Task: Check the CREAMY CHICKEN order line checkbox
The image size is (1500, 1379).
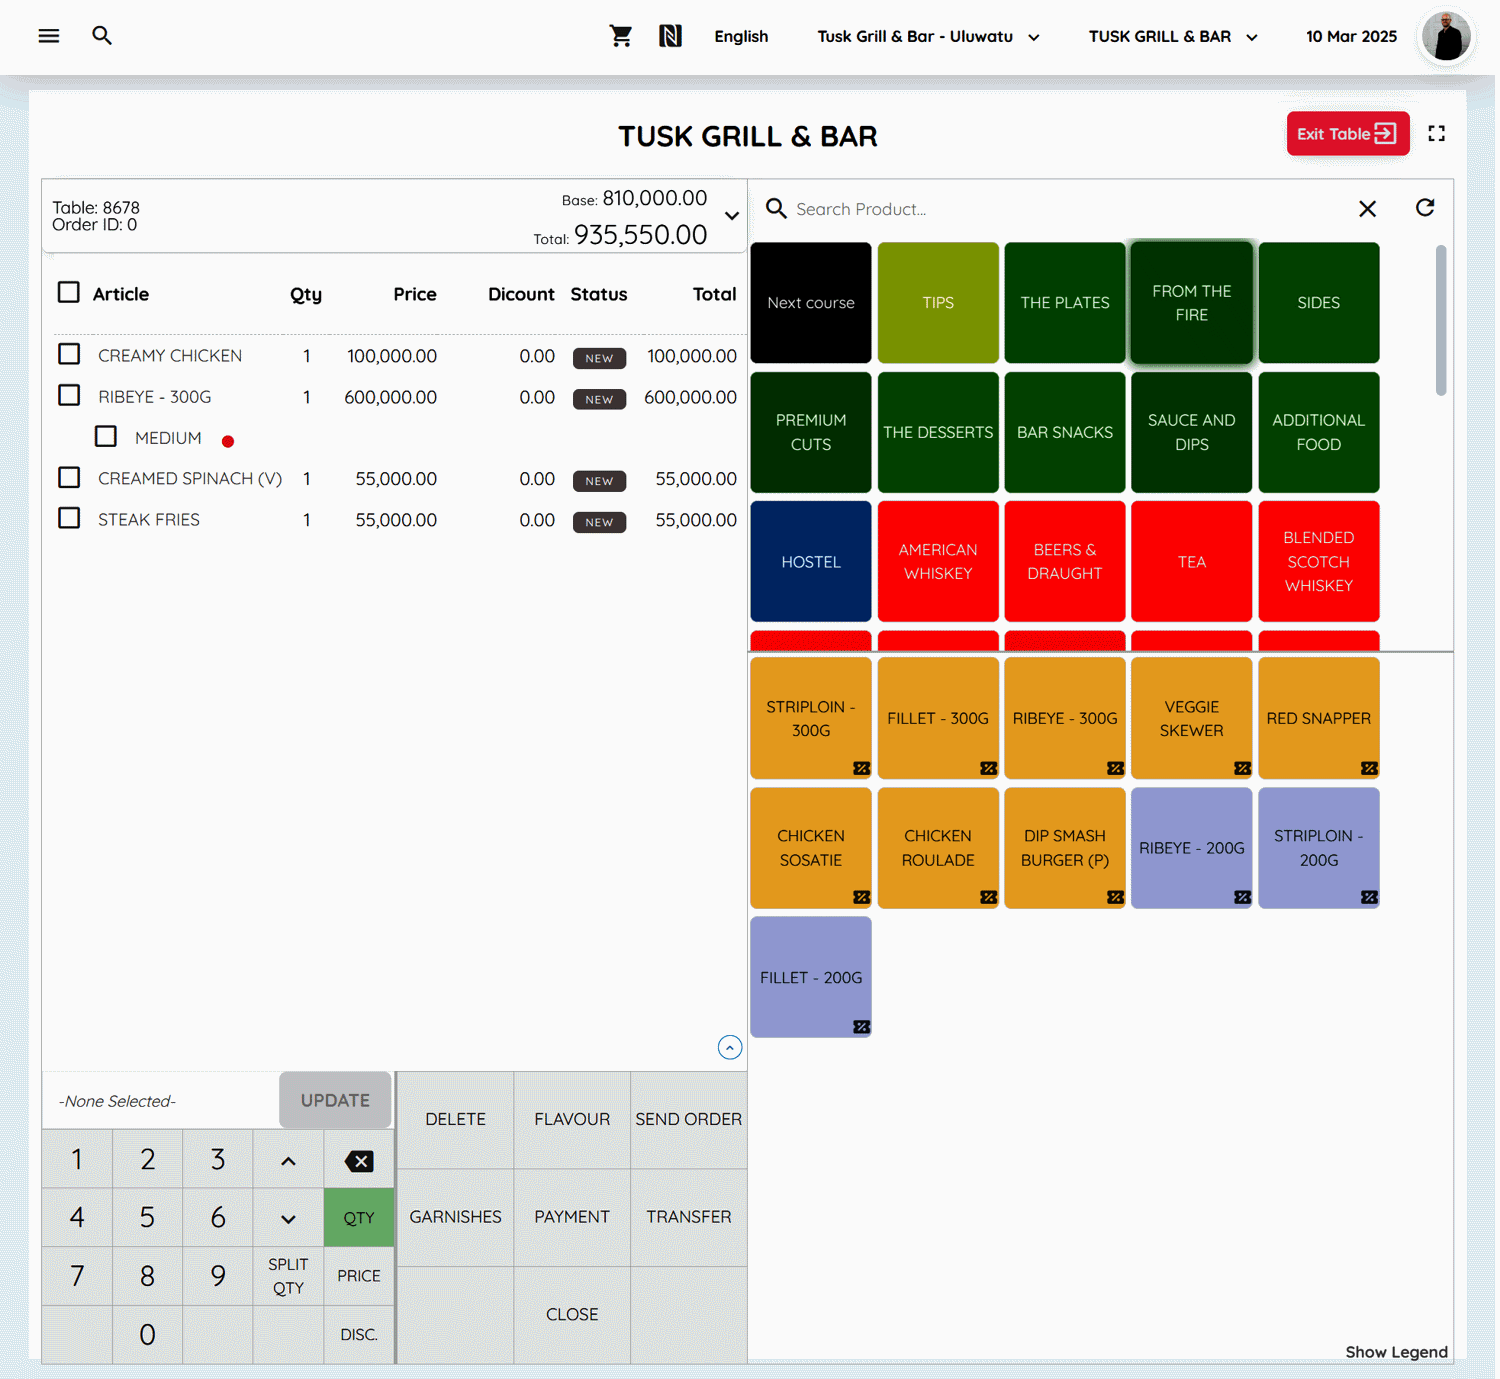Action: [68, 354]
